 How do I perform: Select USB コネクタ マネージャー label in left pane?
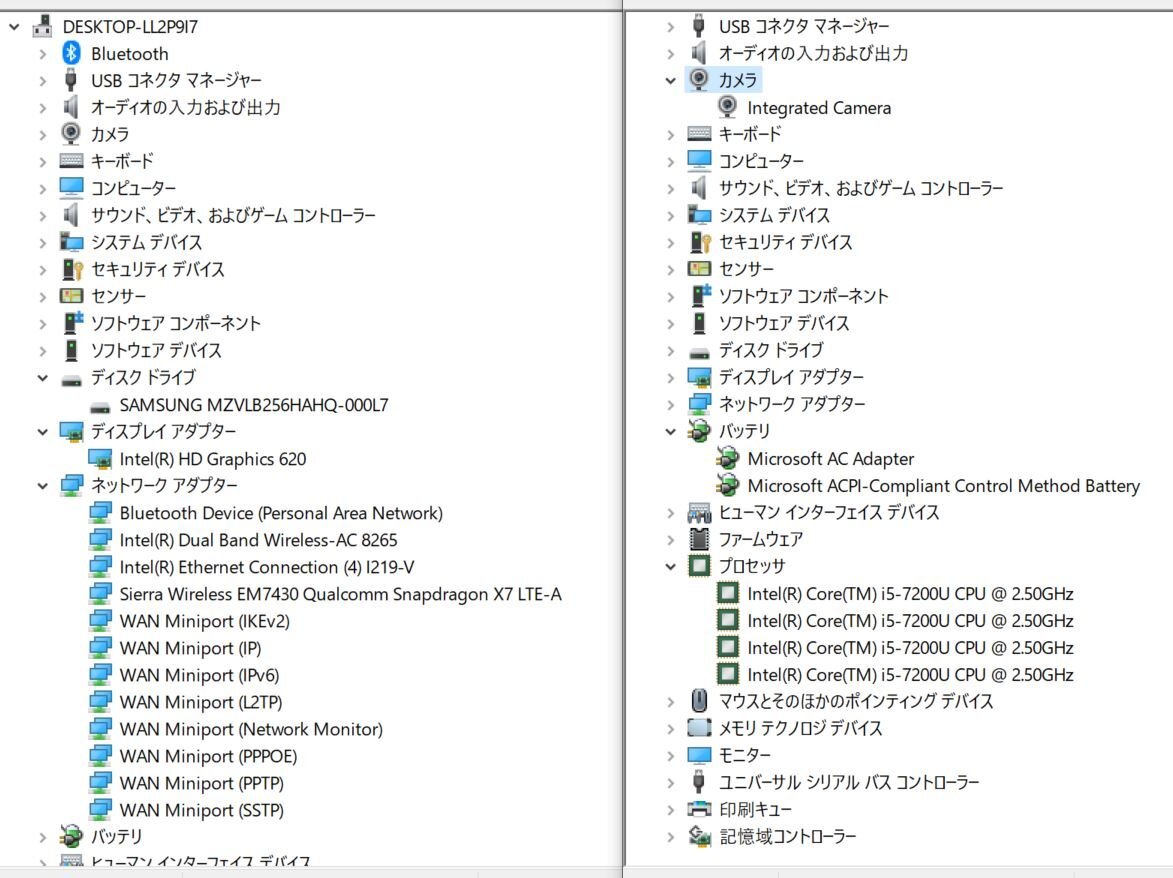(177, 80)
